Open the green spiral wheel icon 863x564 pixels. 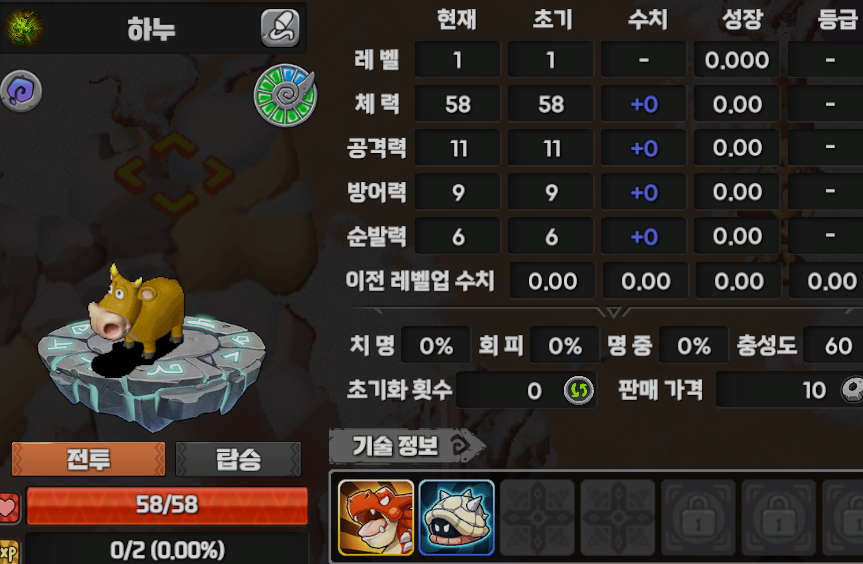[x=285, y=95]
